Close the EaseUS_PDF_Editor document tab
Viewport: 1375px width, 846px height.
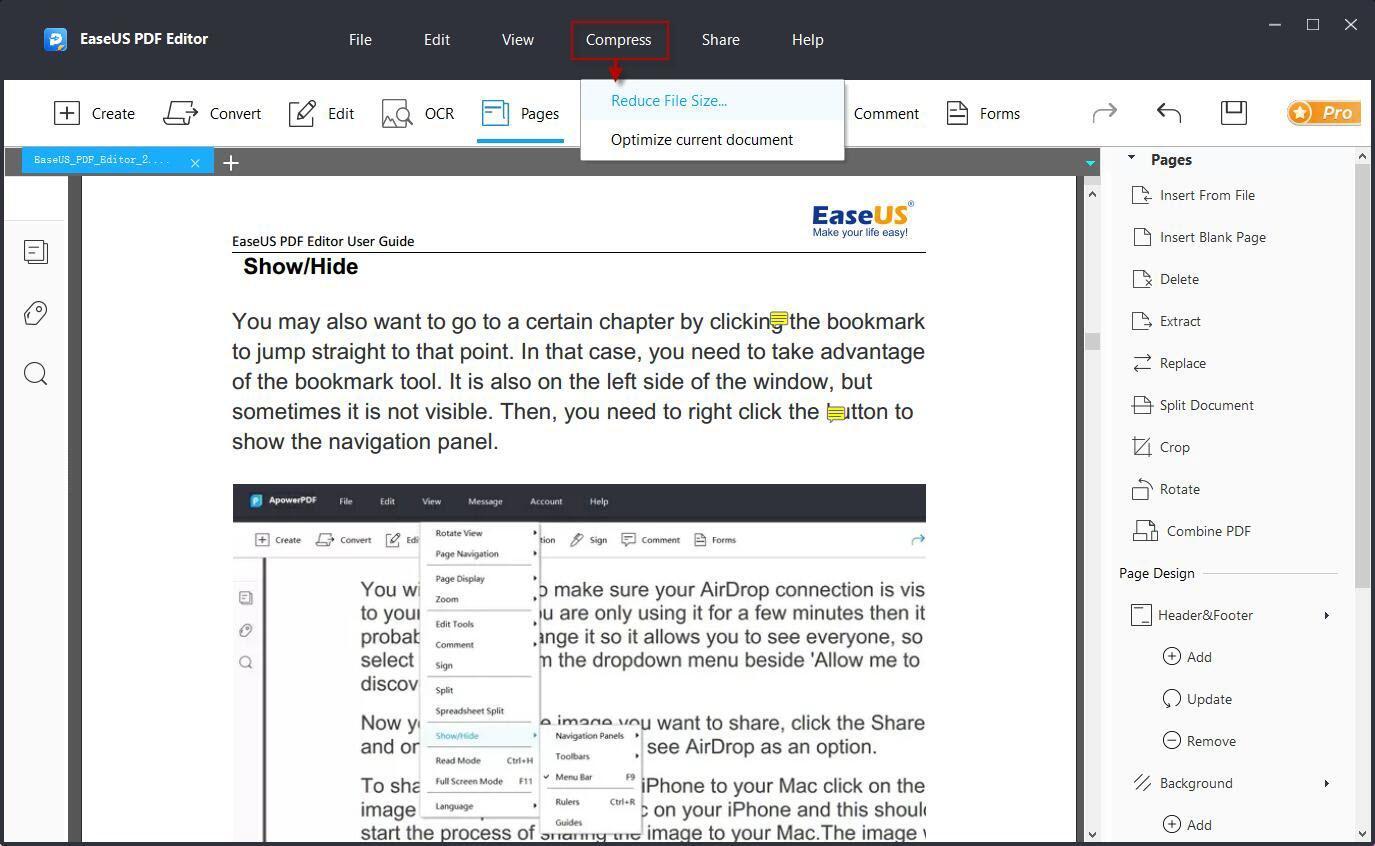coord(195,162)
